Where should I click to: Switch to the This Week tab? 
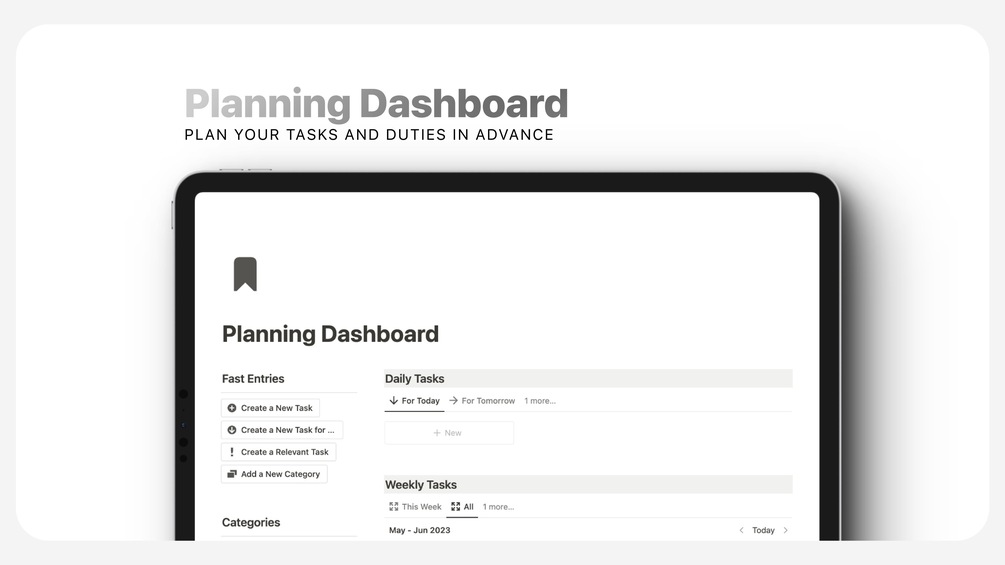(415, 507)
